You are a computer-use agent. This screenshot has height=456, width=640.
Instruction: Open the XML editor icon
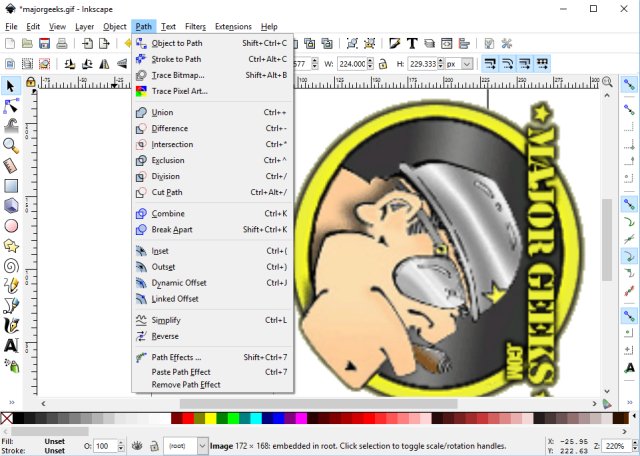pos(447,43)
